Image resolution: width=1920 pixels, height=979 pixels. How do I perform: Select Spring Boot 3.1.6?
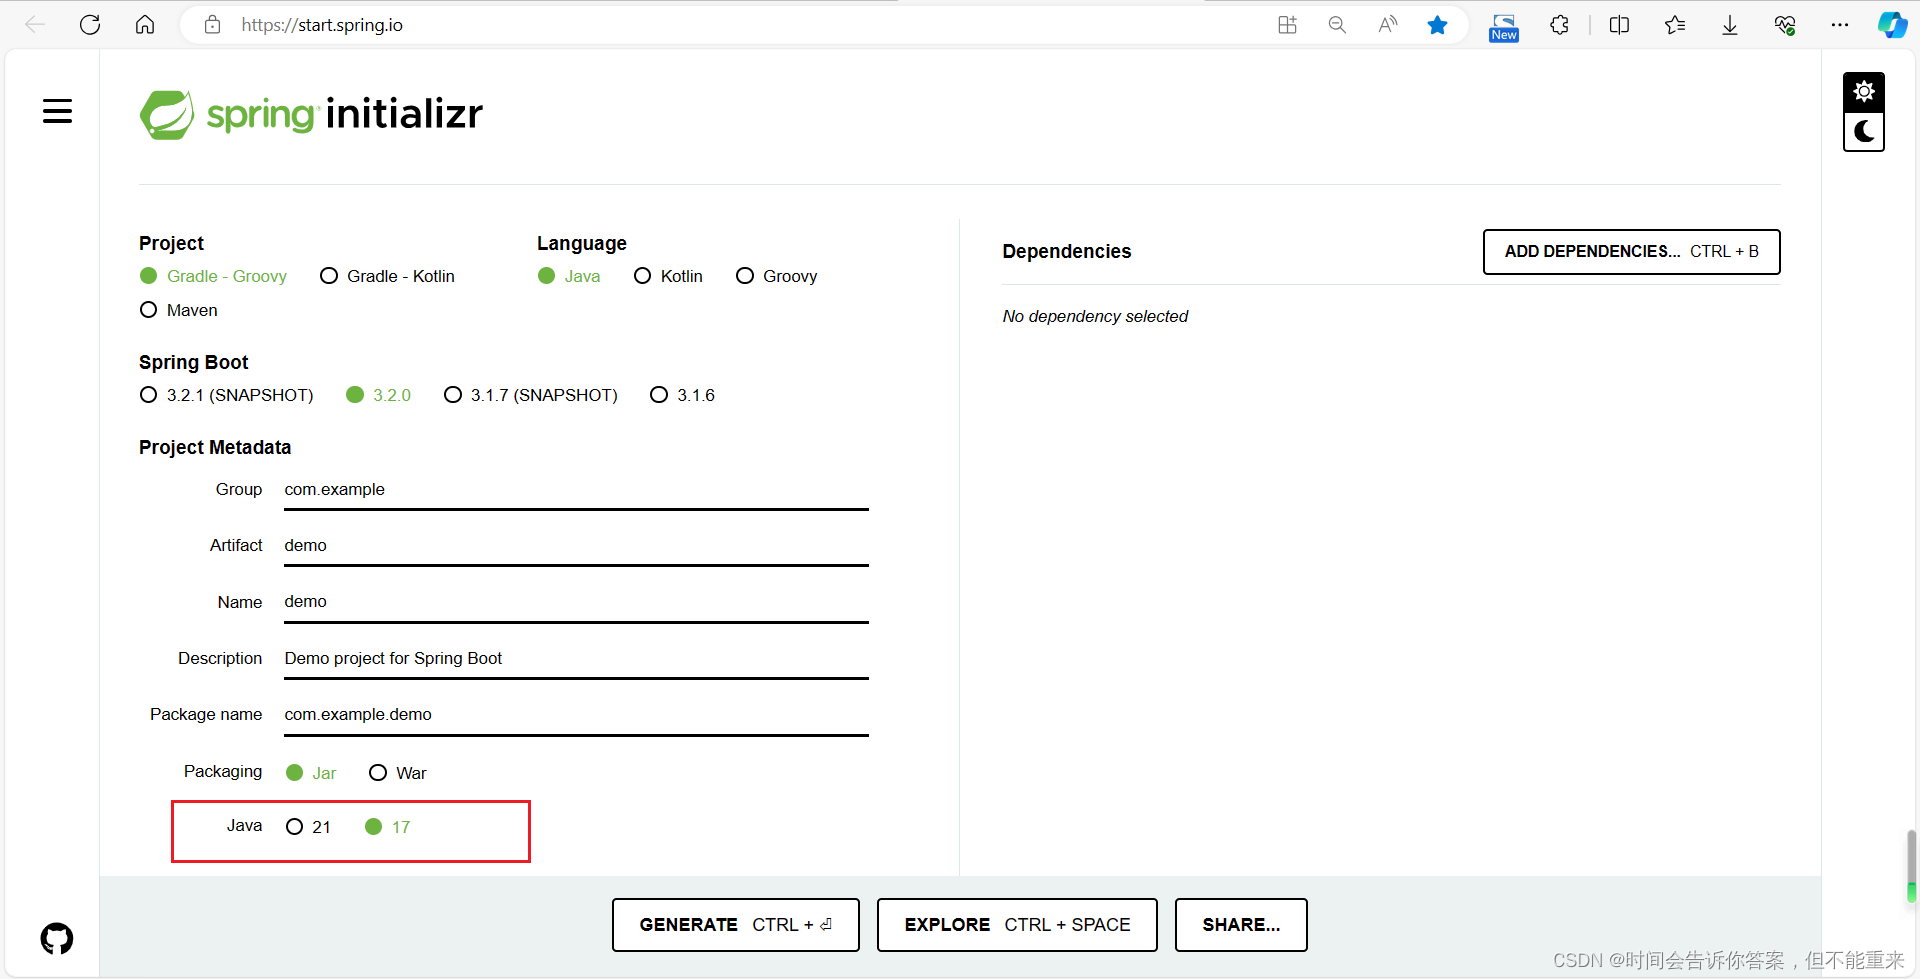point(682,395)
